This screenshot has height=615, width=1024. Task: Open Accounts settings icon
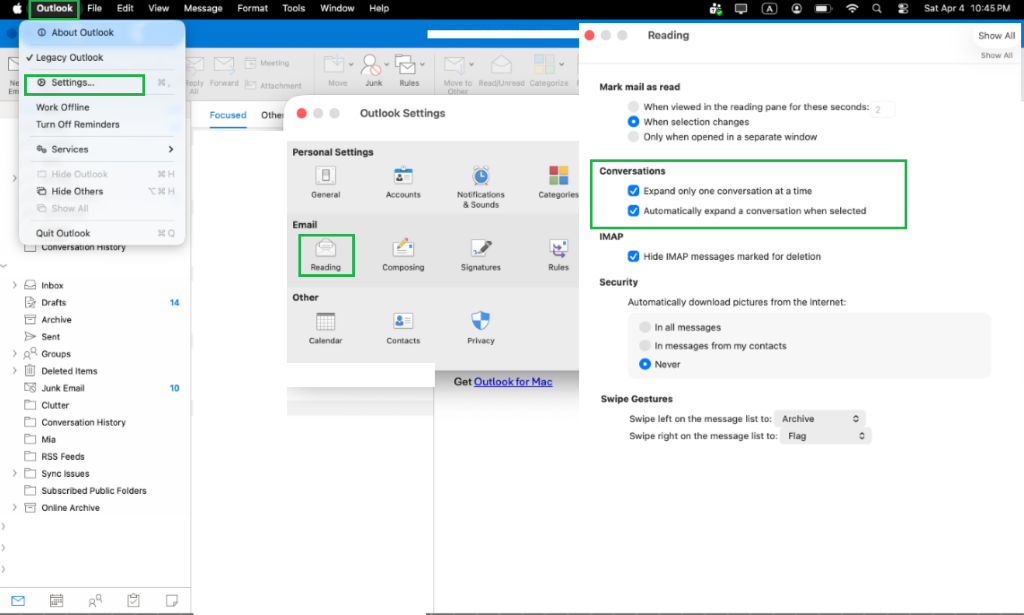(x=403, y=176)
